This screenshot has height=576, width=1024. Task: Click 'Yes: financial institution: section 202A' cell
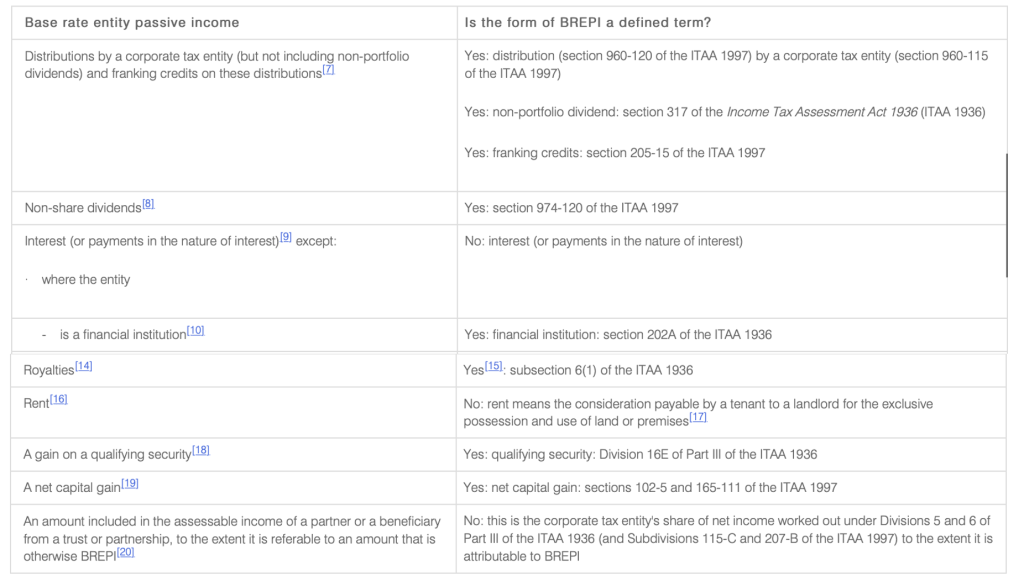point(618,334)
